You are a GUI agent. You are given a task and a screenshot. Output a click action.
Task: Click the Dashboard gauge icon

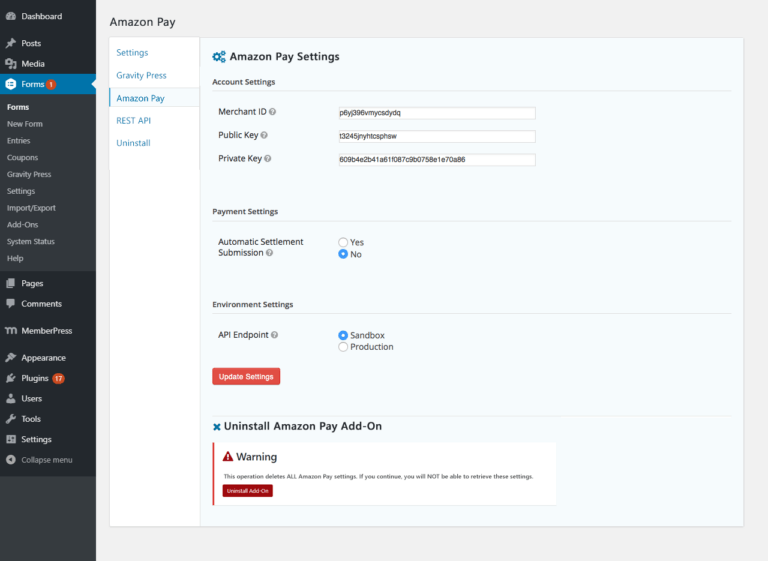[x=11, y=16]
